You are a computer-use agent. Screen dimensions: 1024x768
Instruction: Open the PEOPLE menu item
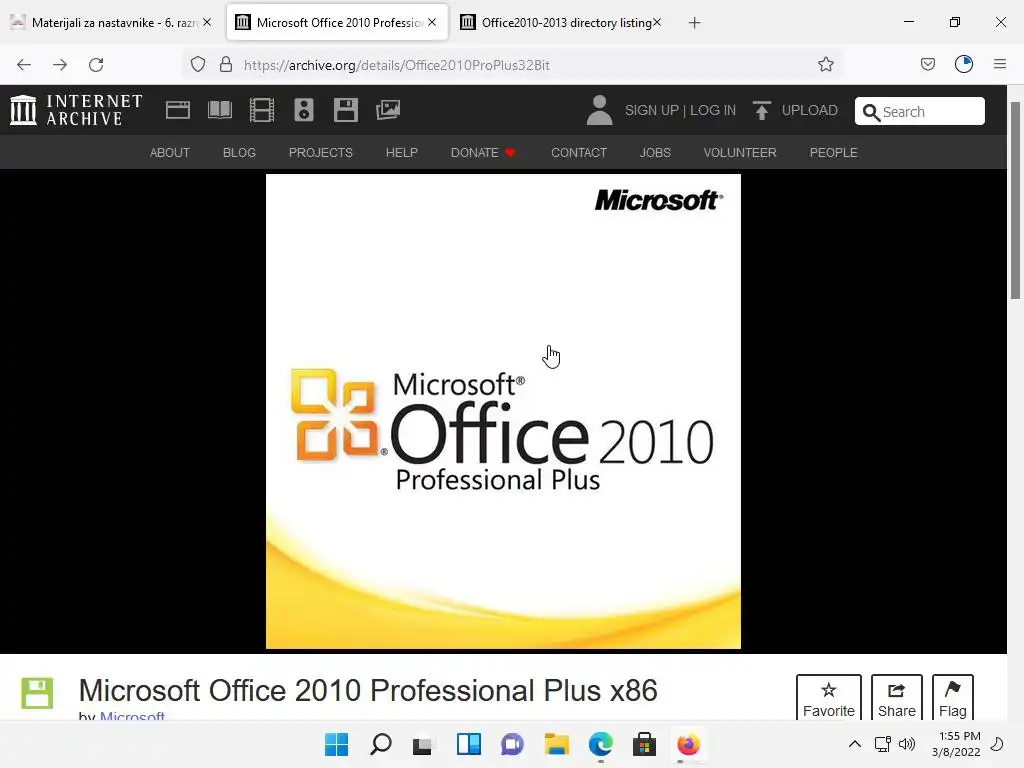coord(833,153)
